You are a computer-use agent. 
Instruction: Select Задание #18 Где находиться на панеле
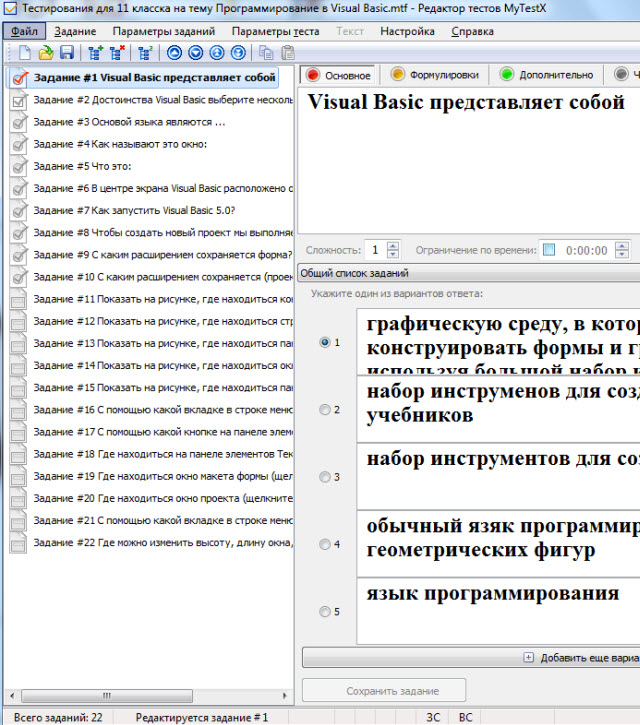pos(163,455)
